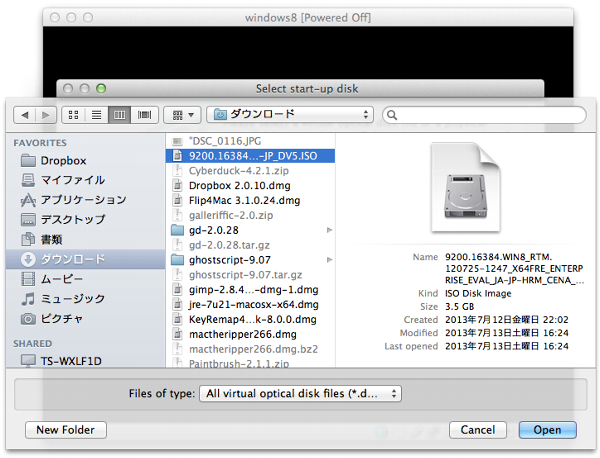
Task: Click the ダウンロード arrow icon in sidebar
Action: [x=28, y=259]
